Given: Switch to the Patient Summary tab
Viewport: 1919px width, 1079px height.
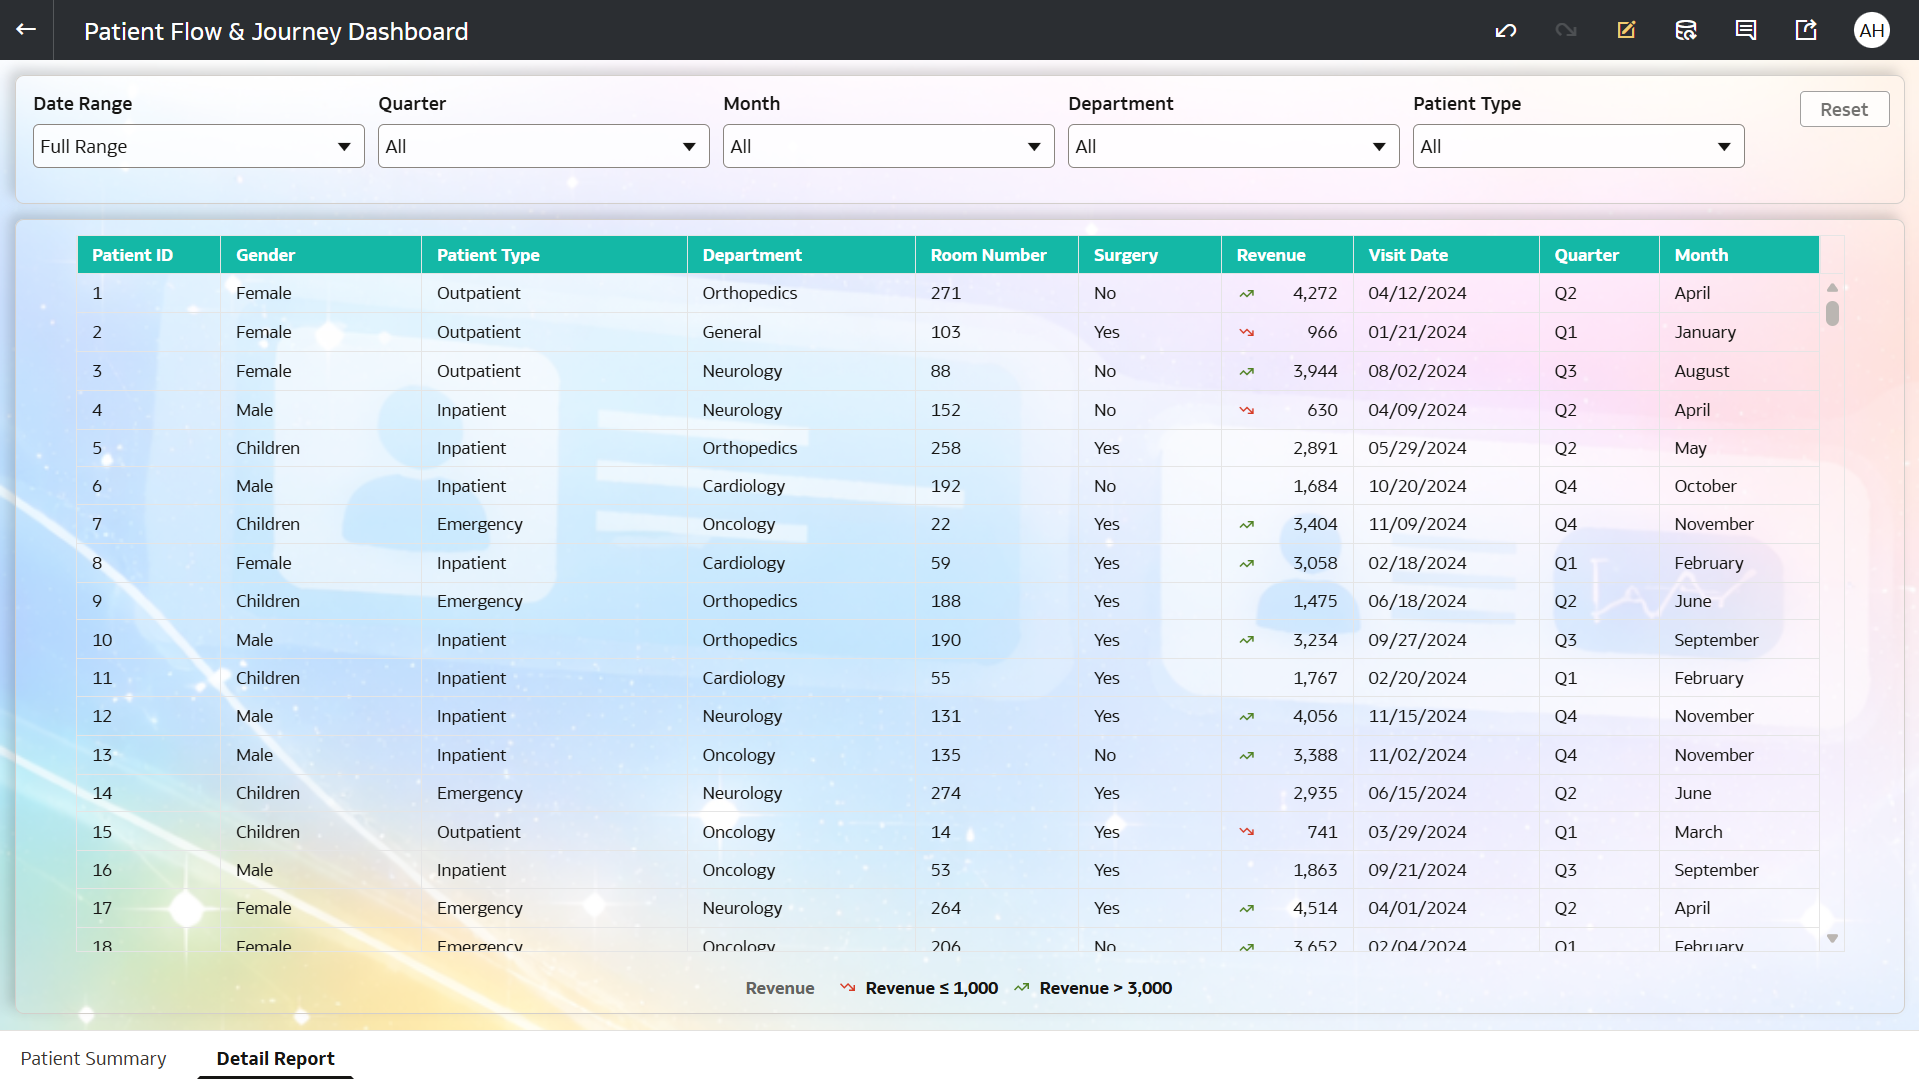Looking at the screenshot, I should [x=93, y=1058].
